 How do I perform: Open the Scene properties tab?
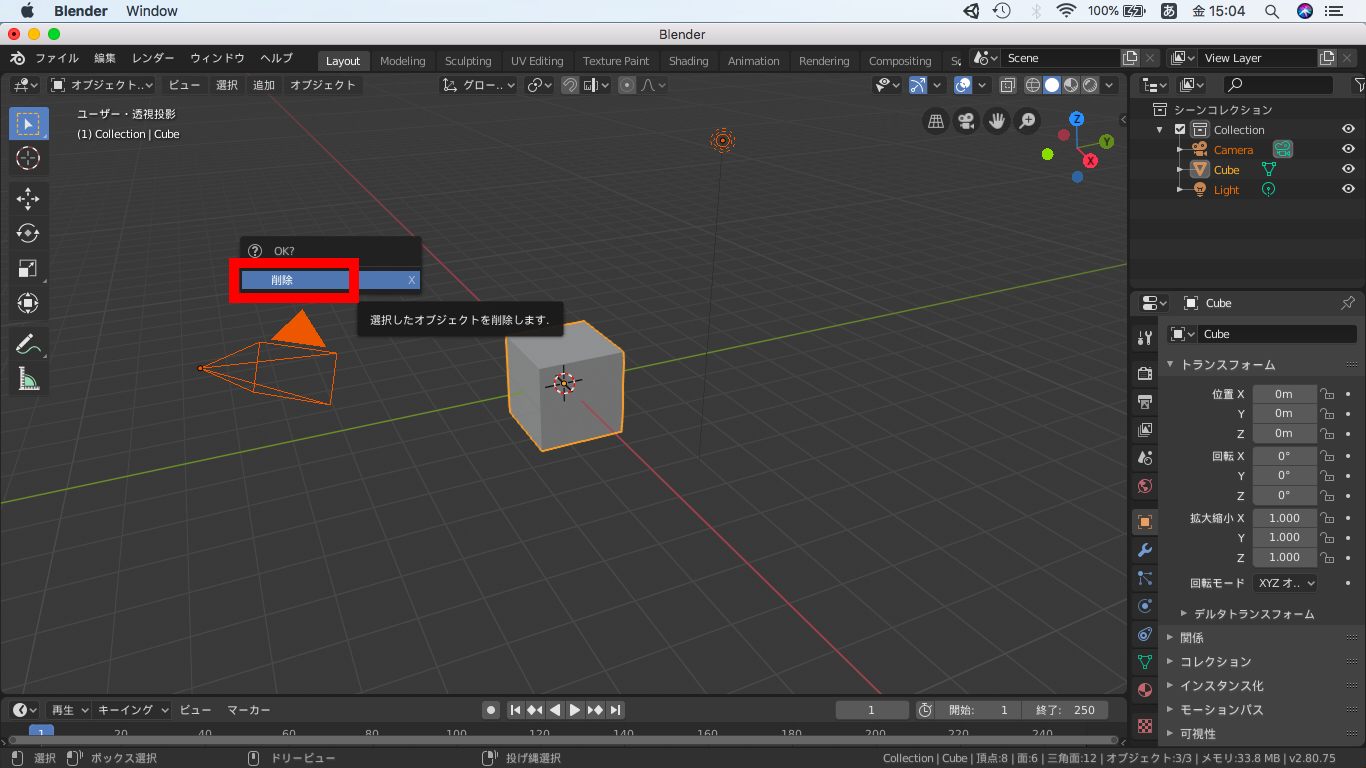(1145, 457)
